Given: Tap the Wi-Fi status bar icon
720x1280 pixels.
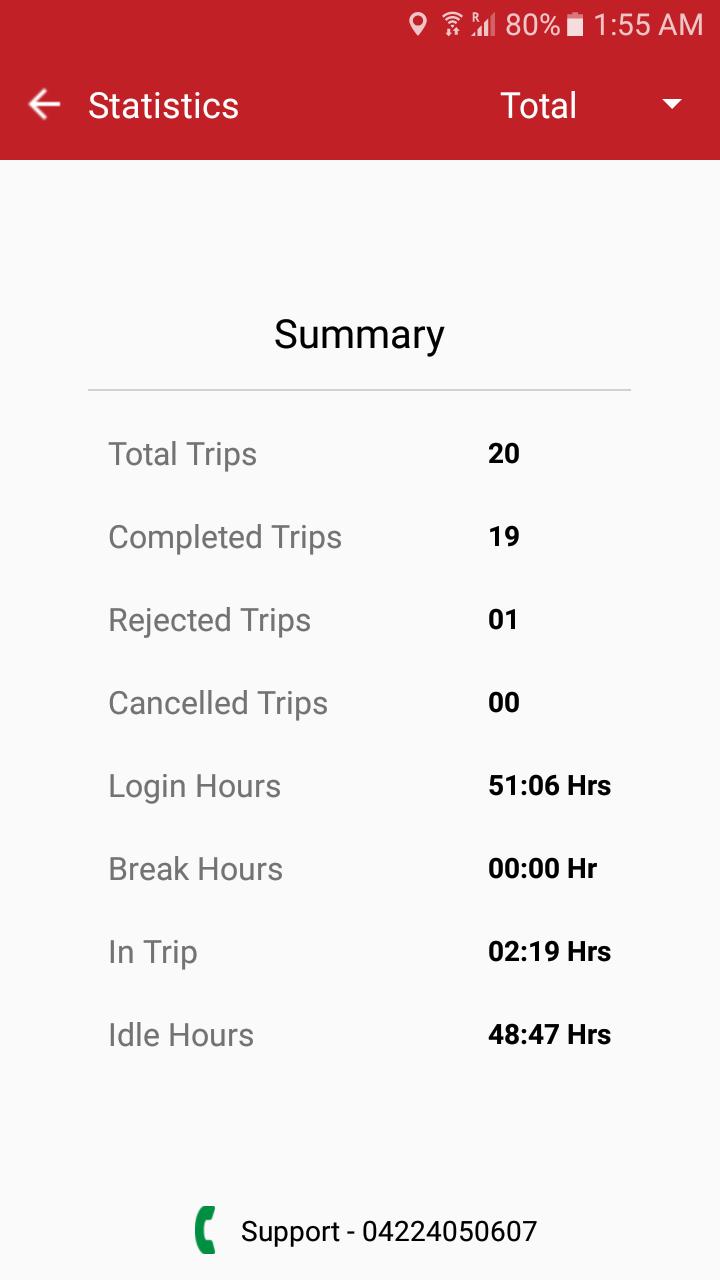Looking at the screenshot, I should click(452, 25).
